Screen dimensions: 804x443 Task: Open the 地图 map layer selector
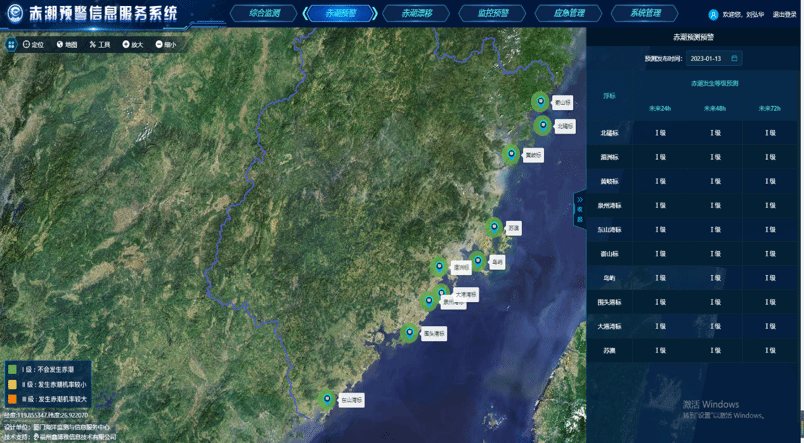click(67, 45)
